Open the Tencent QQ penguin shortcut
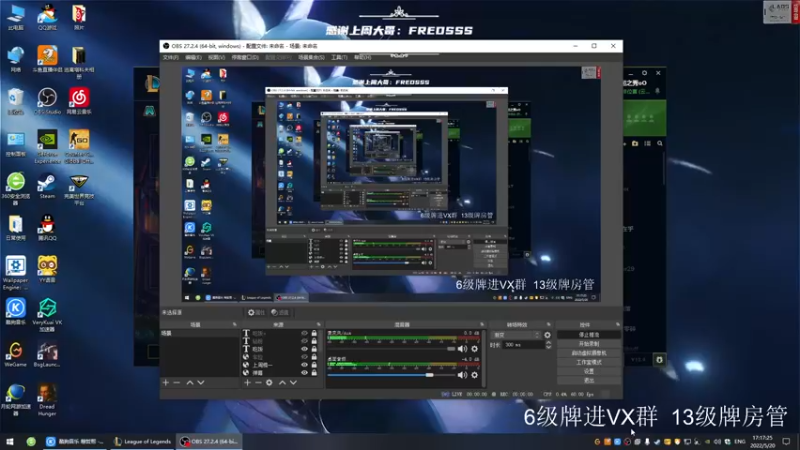Viewport: 800px width, 450px height. 47,228
